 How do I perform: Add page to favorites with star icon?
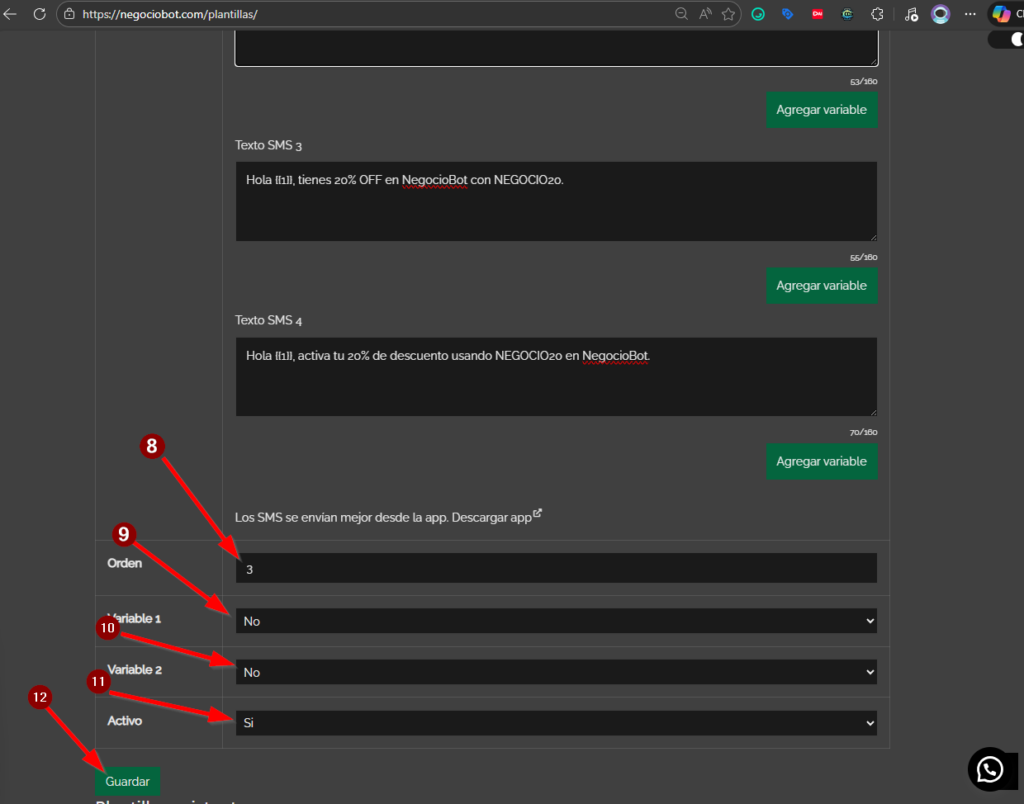[x=729, y=14]
